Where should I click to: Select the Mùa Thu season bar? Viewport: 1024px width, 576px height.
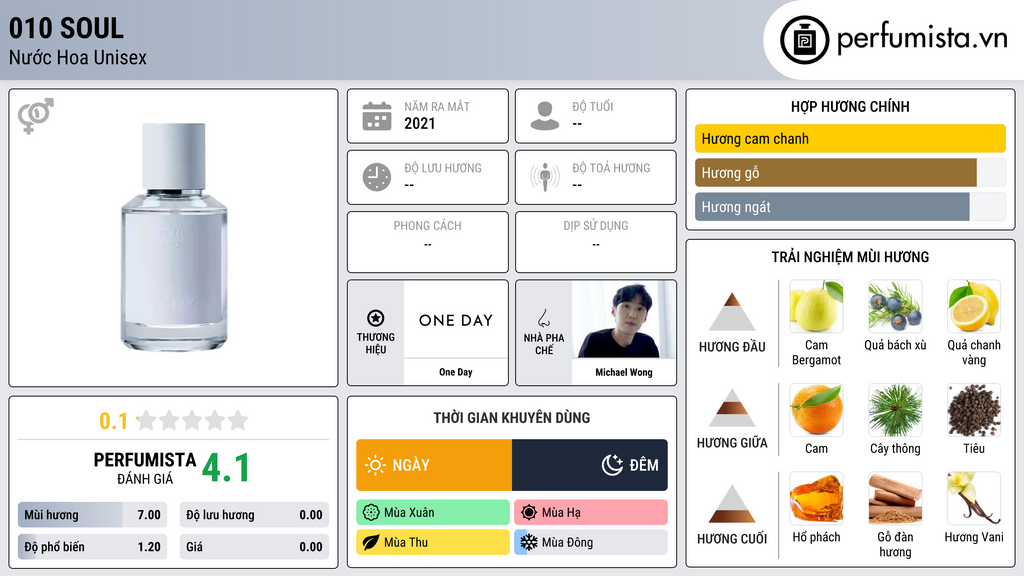point(433,542)
